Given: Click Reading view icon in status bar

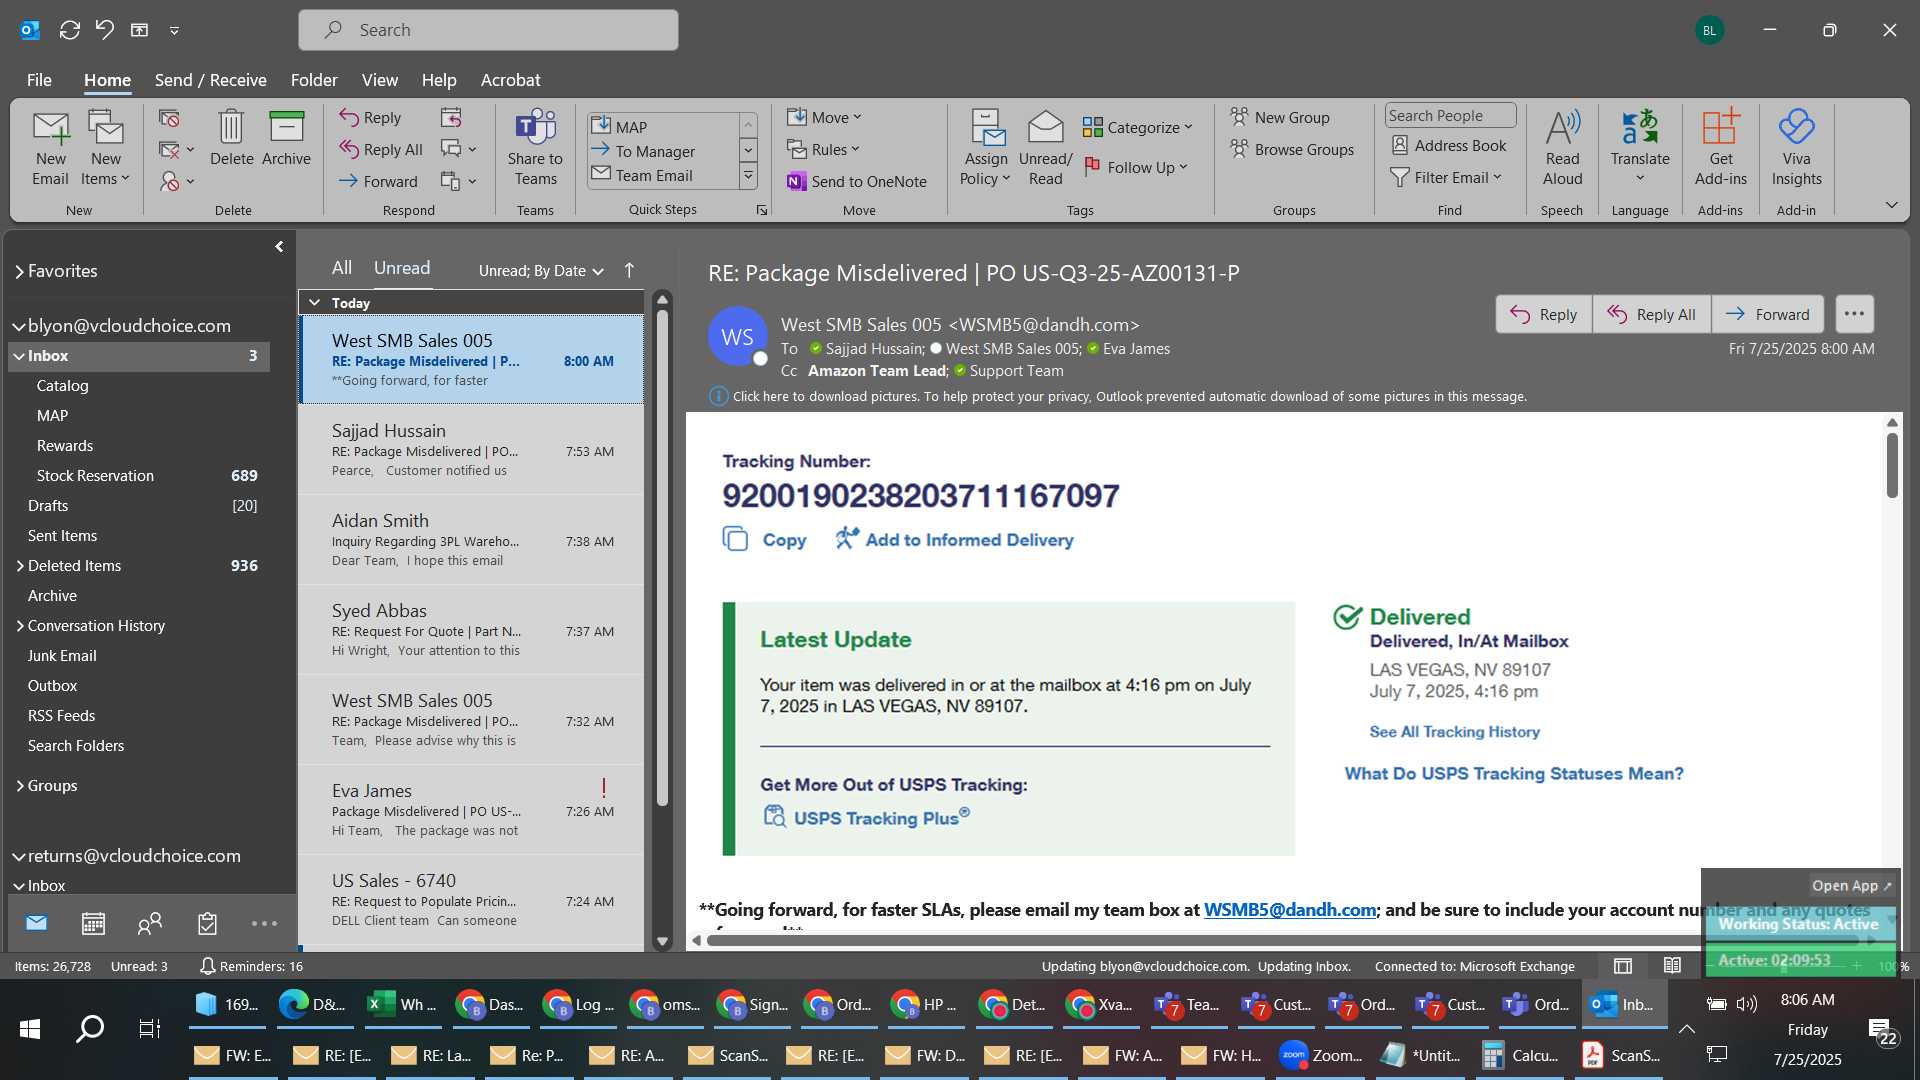Looking at the screenshot, I should click(x=1672, y=966).
